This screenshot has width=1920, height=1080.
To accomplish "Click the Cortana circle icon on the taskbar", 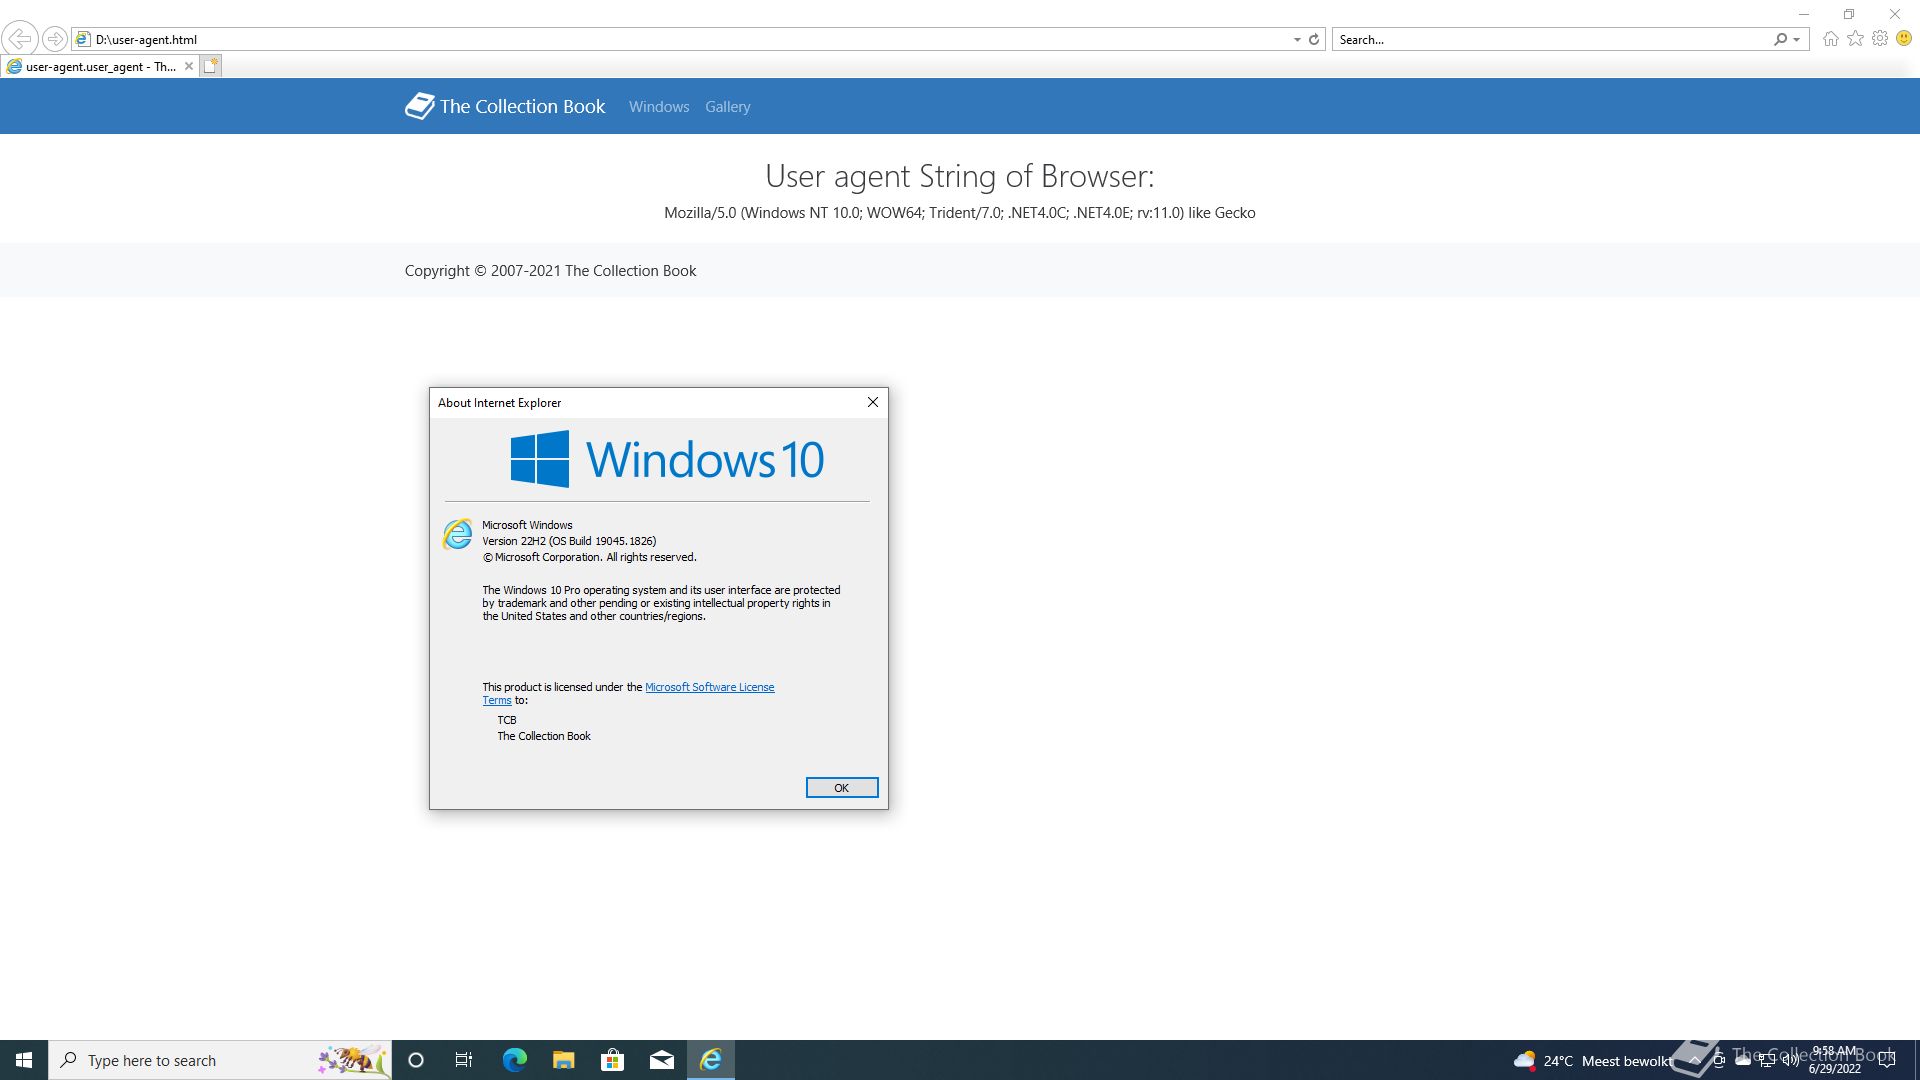I will coord(416,1060).
